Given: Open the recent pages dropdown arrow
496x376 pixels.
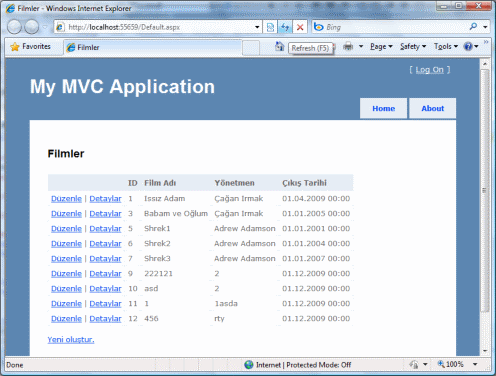Looking at the screenshot, I should coord(45,27).
